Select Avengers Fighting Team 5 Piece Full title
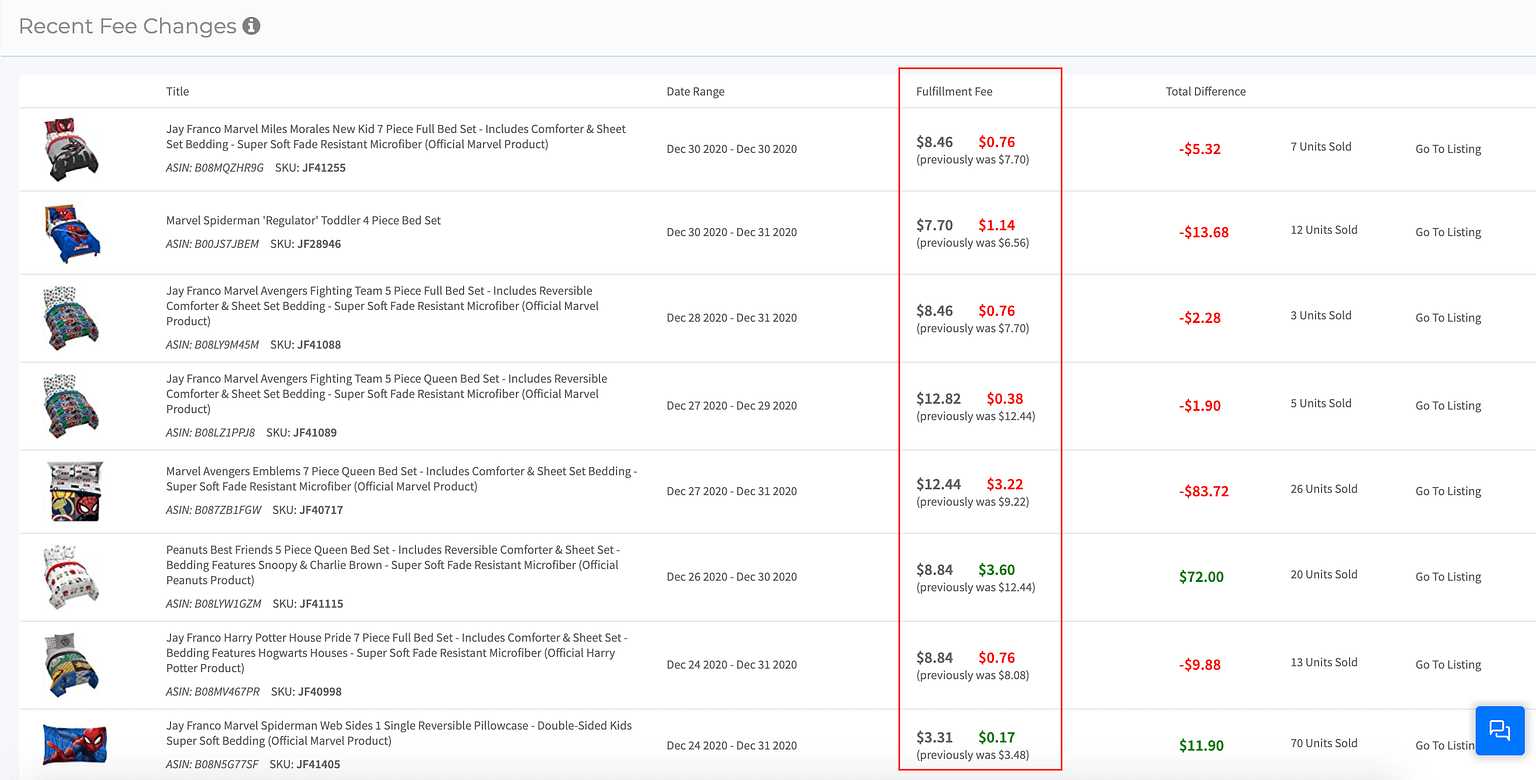The width and height of the screenshot is (1536, 780). 382,306
